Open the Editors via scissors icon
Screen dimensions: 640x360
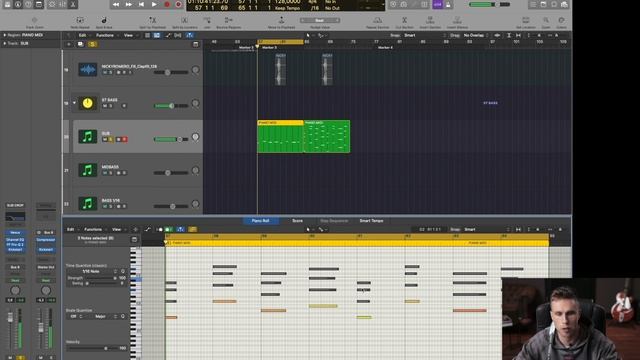tap(73, 4)
